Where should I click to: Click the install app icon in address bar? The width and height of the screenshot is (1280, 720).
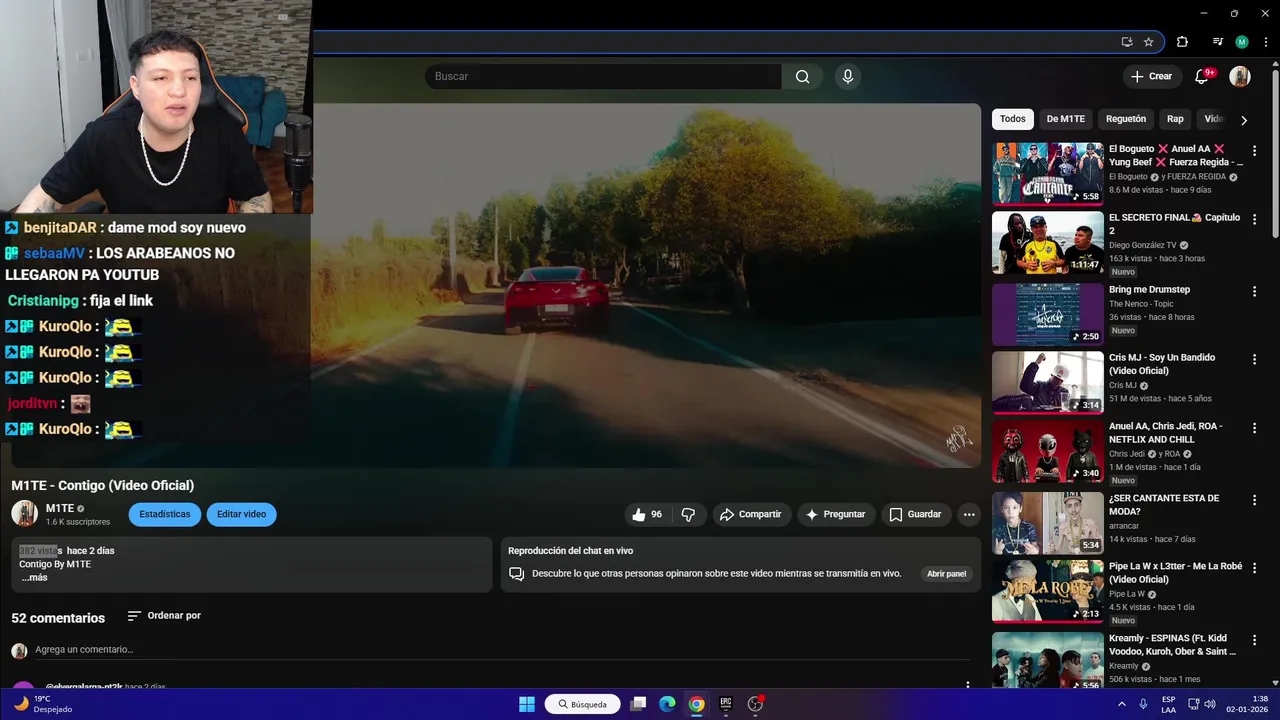(1127, 42)
